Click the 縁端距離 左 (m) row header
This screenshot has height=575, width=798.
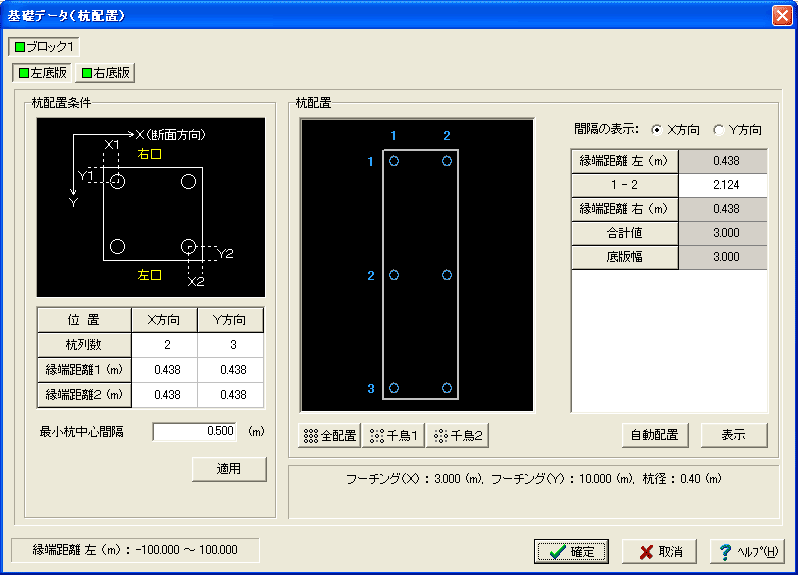[625, 161]
